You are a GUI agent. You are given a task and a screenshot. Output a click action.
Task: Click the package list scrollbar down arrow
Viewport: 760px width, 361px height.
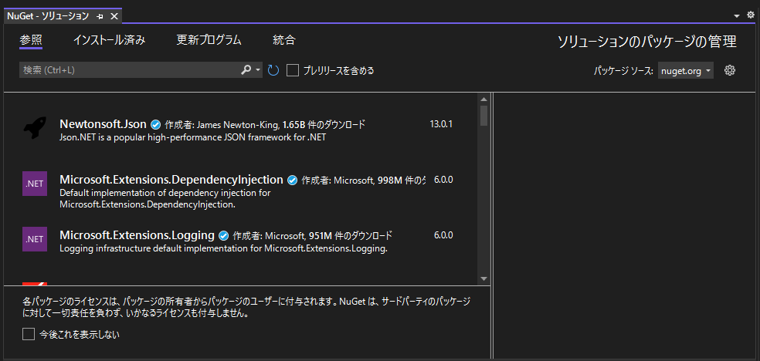tap(484, 279)
